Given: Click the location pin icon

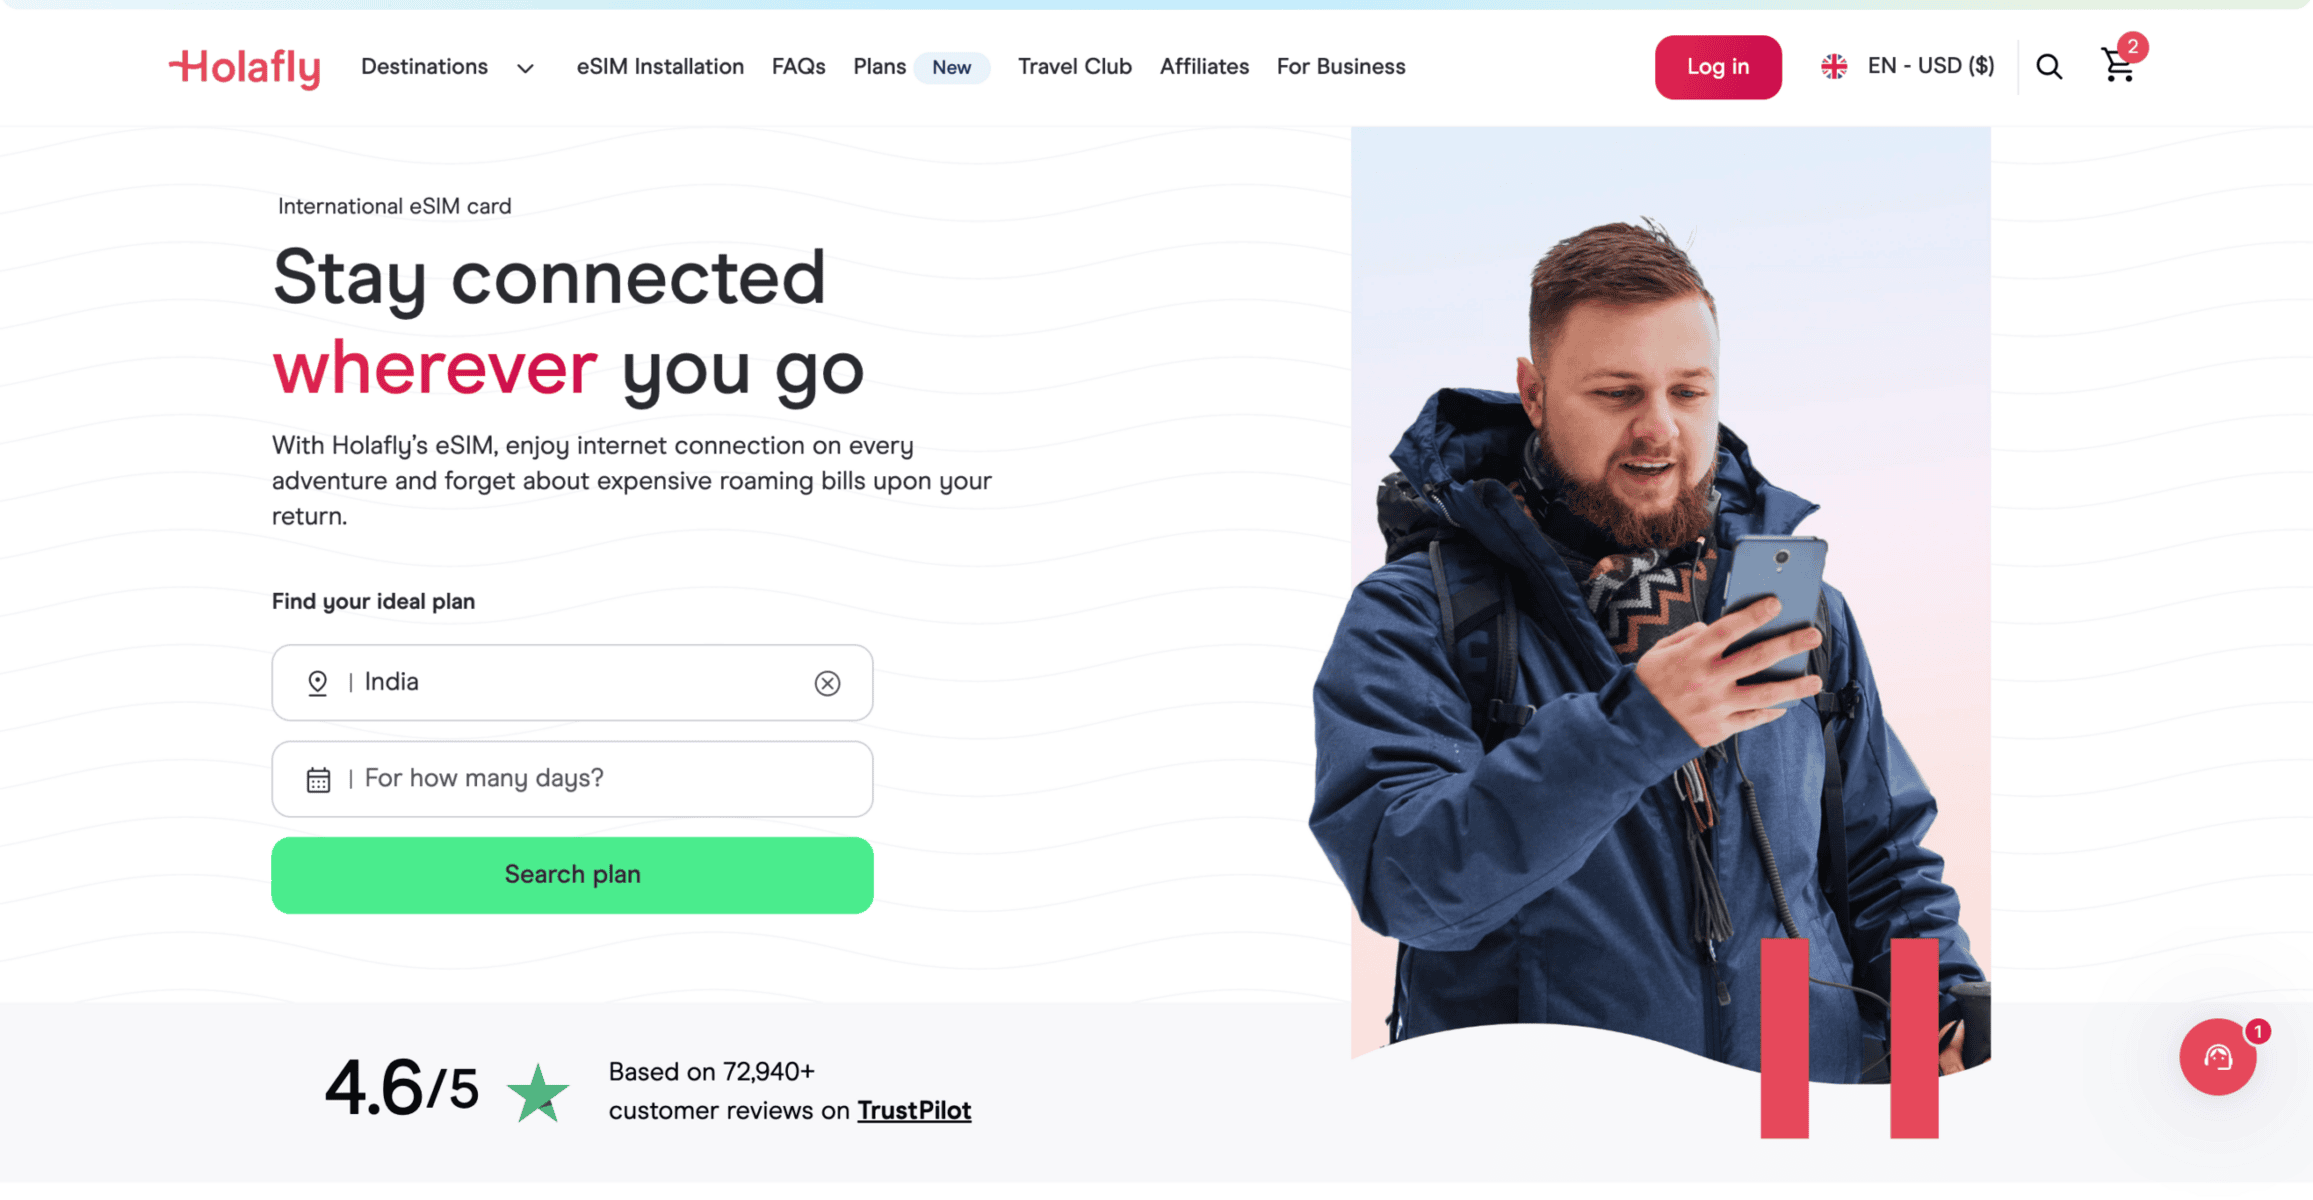Looking at the screenshot, I should click(317, 683).
